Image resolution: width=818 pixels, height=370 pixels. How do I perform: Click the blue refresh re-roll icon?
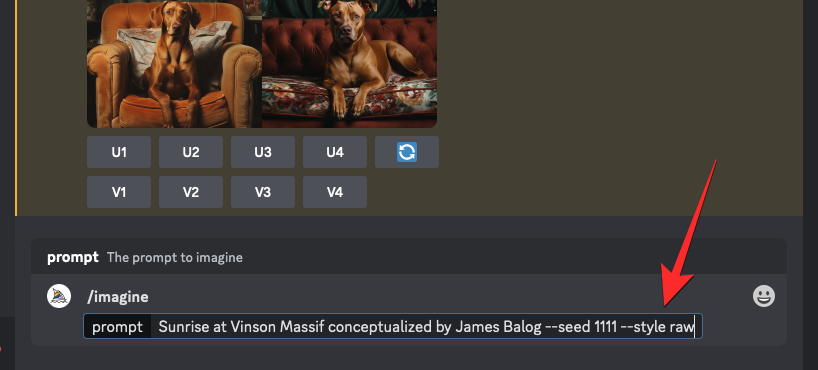[x=407, y=152]
